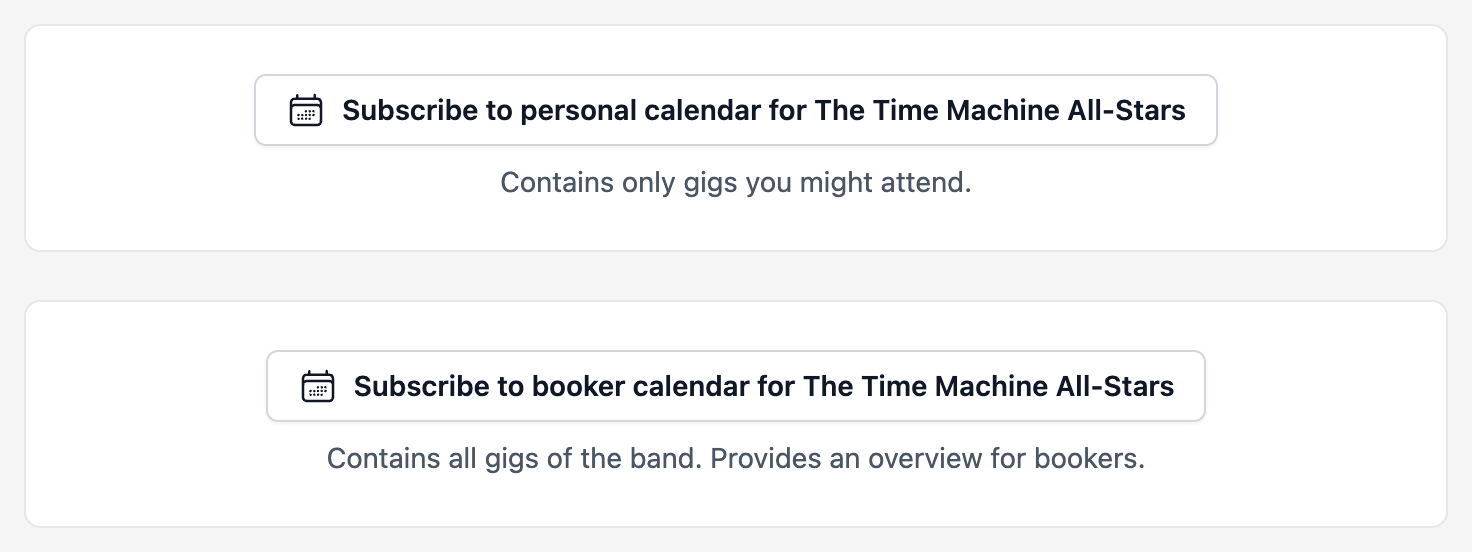
Task: Open the personal calendar subscription link
Action: tap(736, 110)
